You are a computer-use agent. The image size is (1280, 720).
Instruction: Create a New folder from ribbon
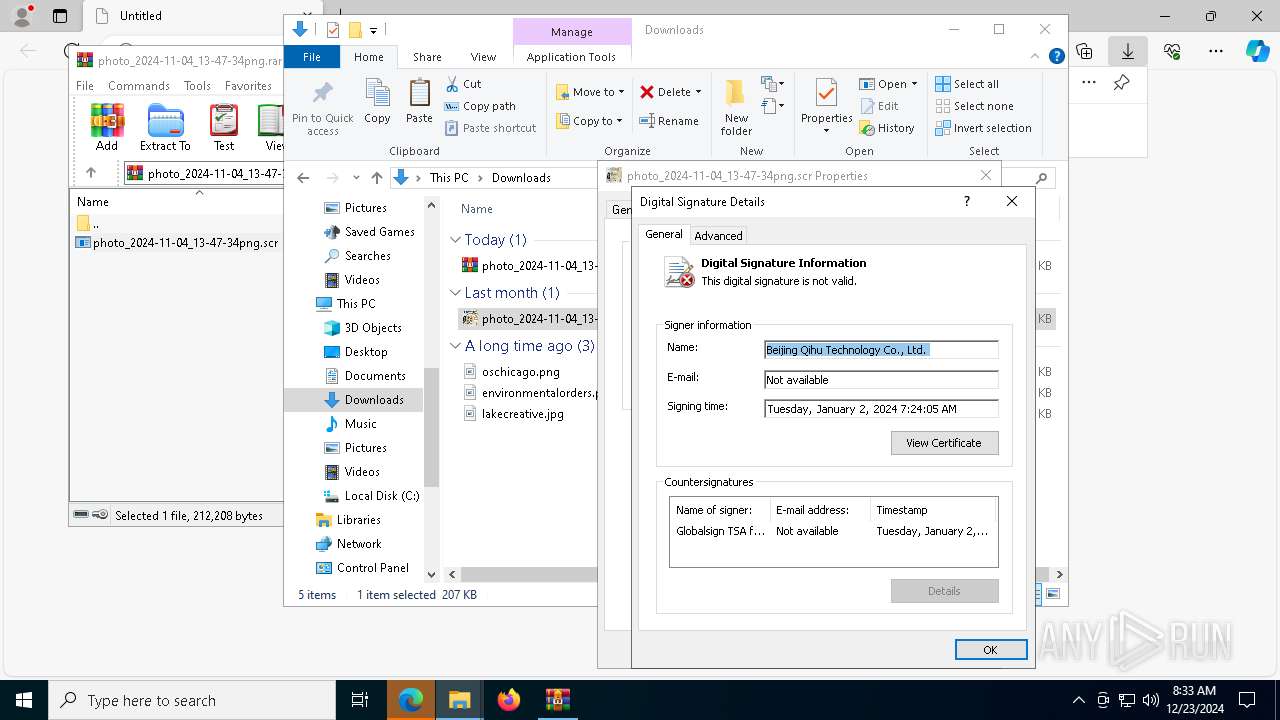coord(736,107)
